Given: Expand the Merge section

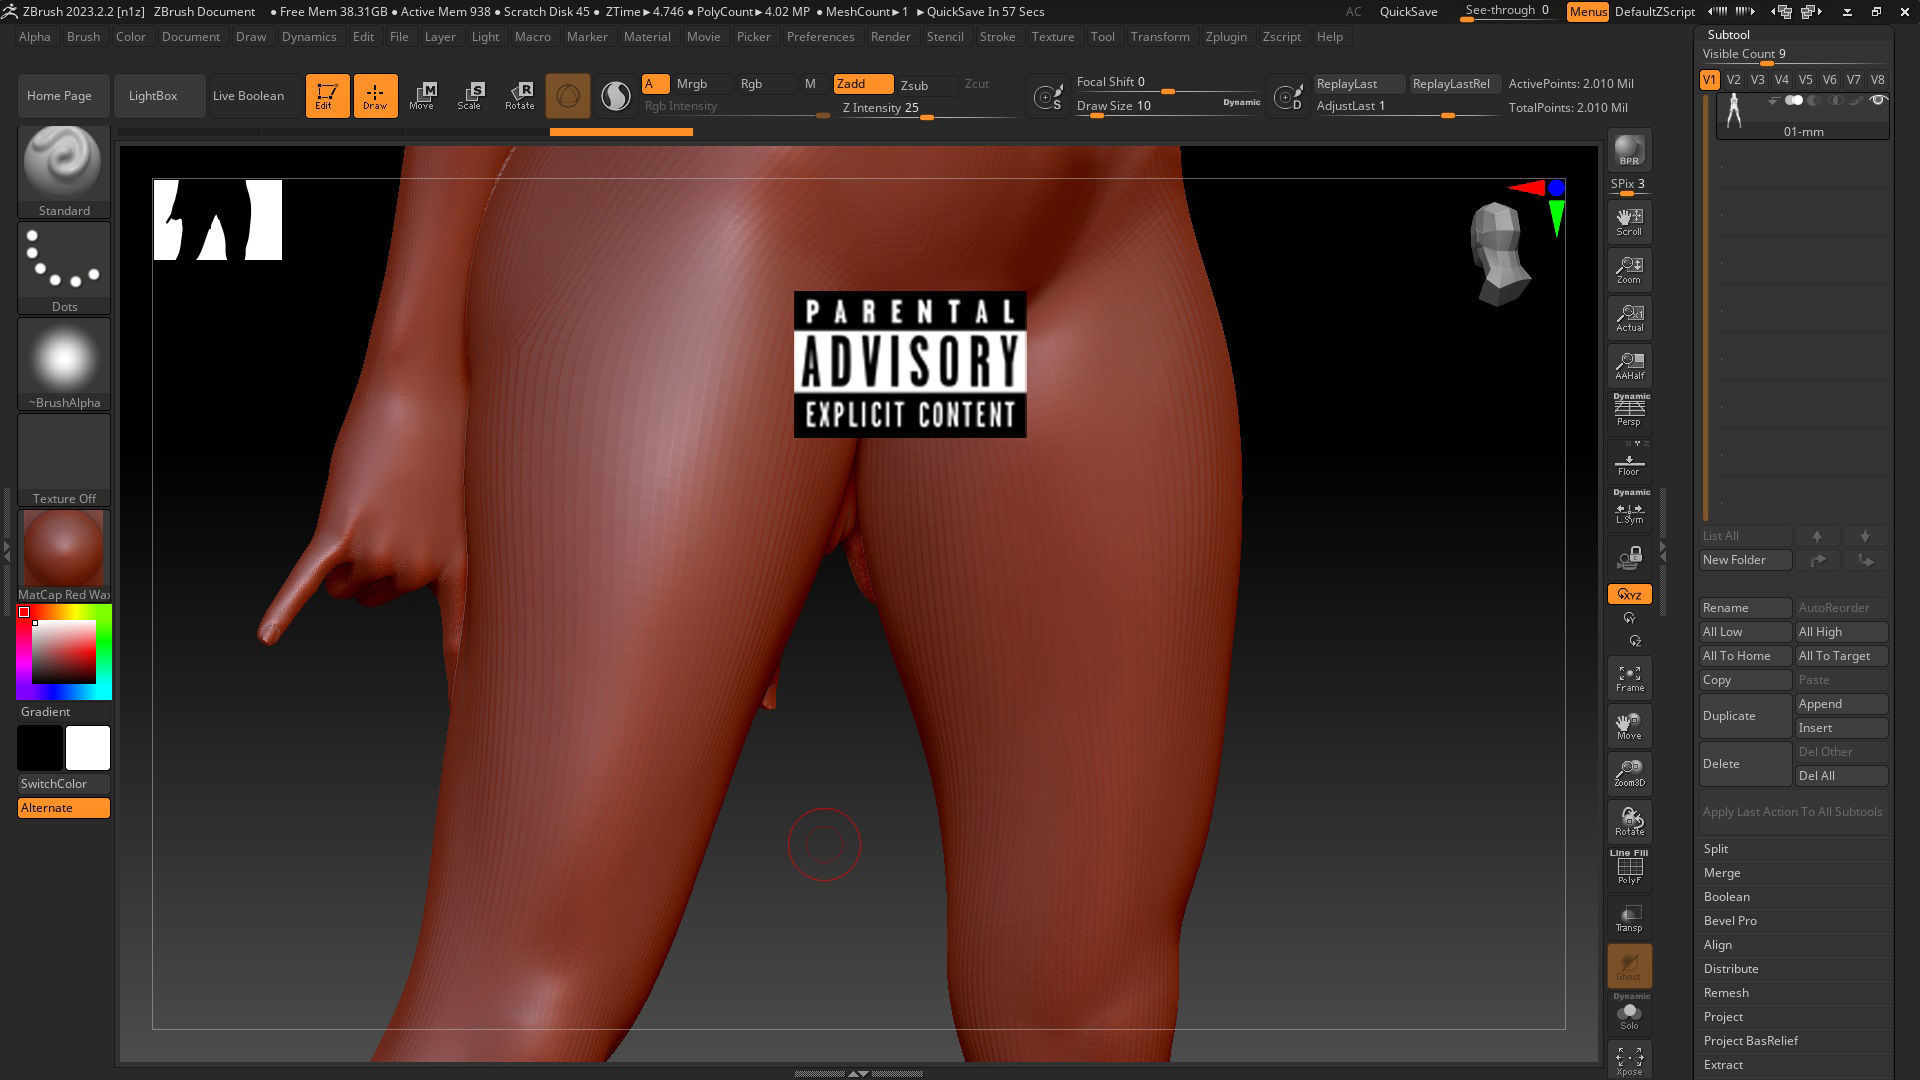Looking at the screenshot, I should 1722,873.
